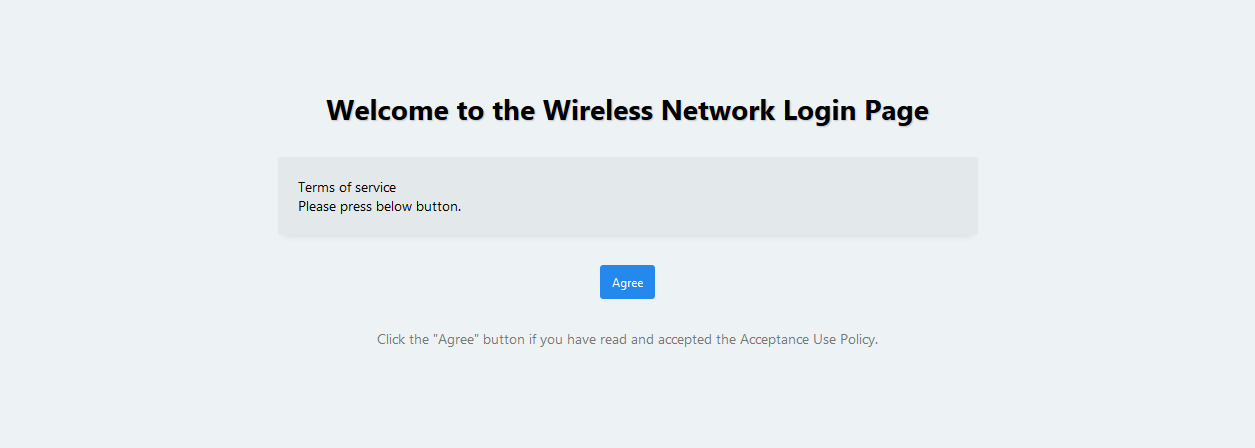Click the Acceptance Use Policy instruction line
This screenshot has width=1255, height=448.
click(627, 339)
